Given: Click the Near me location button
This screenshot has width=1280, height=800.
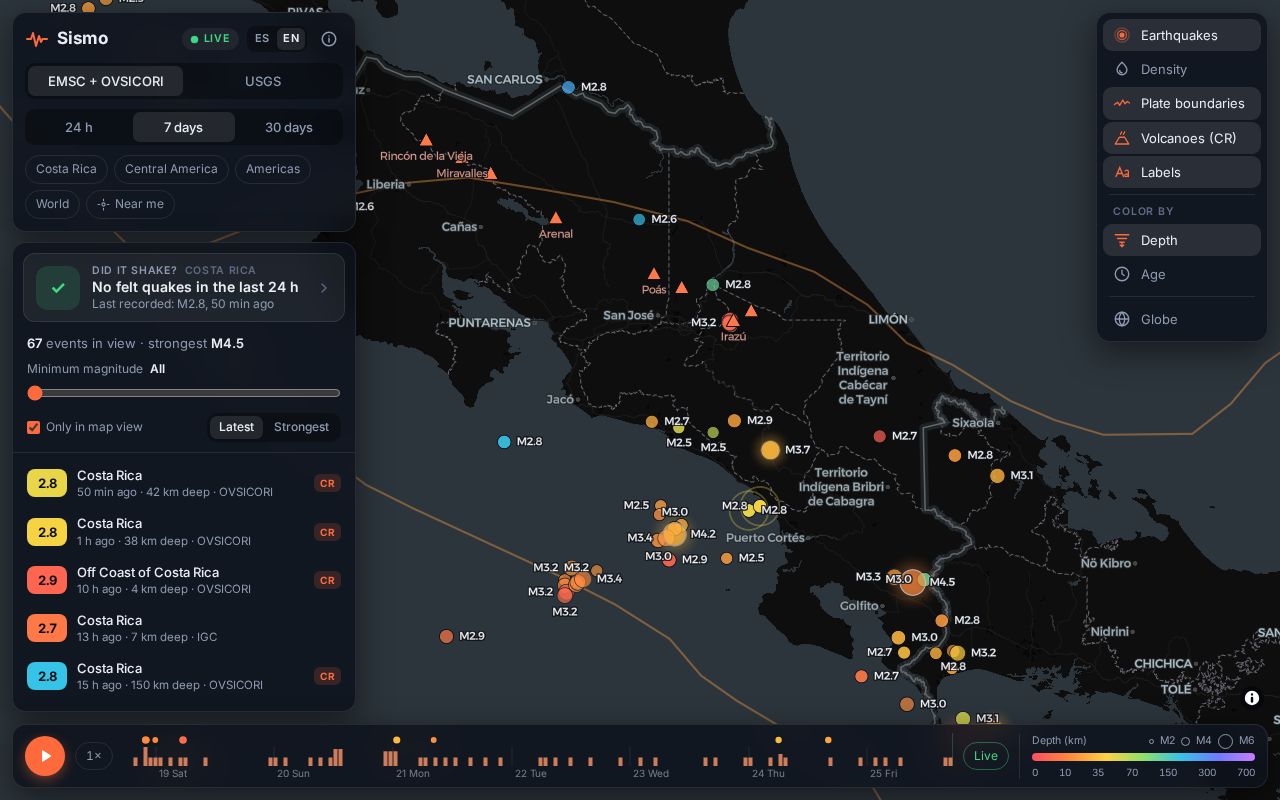Looking at the screenshot, I should pyautogui.click(x=130, y=204).
